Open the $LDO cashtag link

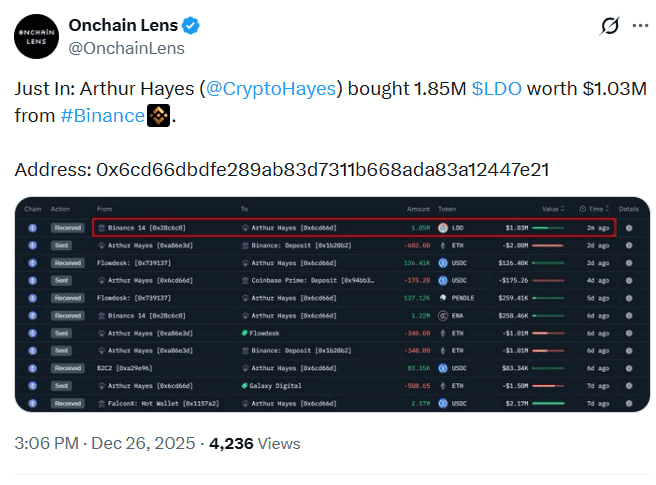[x=496, y=89]
